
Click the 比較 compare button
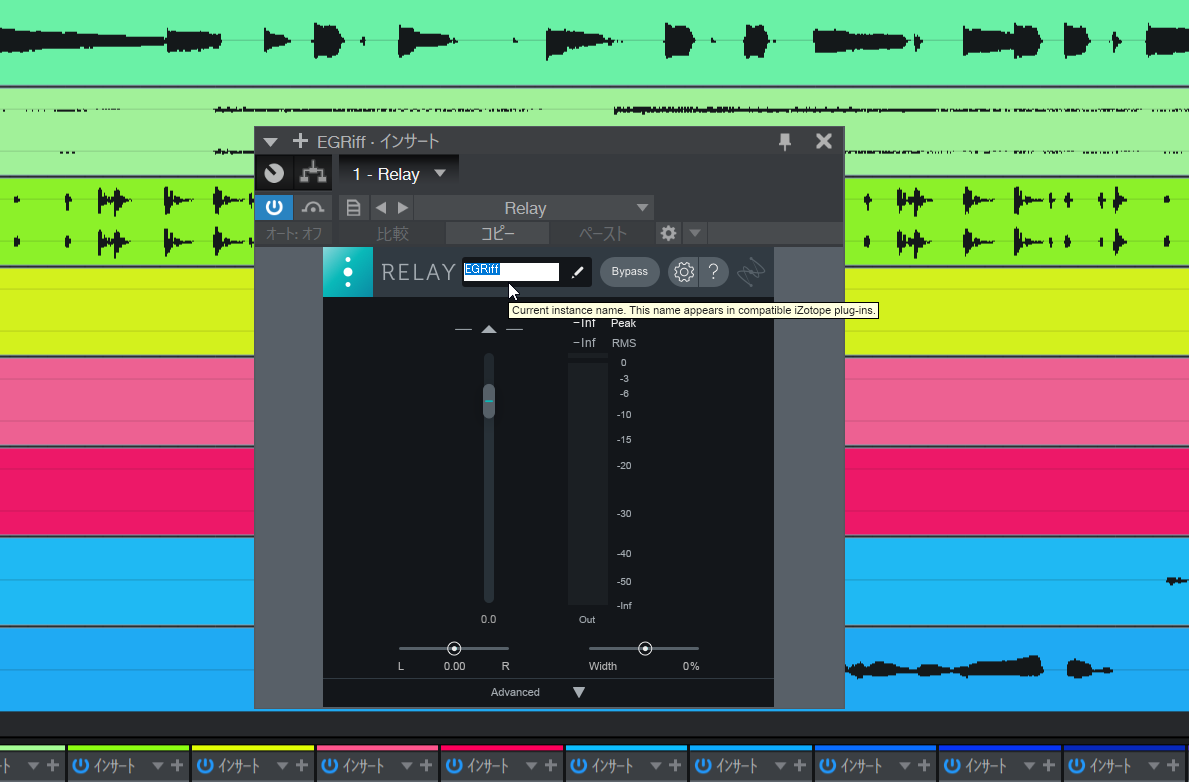393,233
